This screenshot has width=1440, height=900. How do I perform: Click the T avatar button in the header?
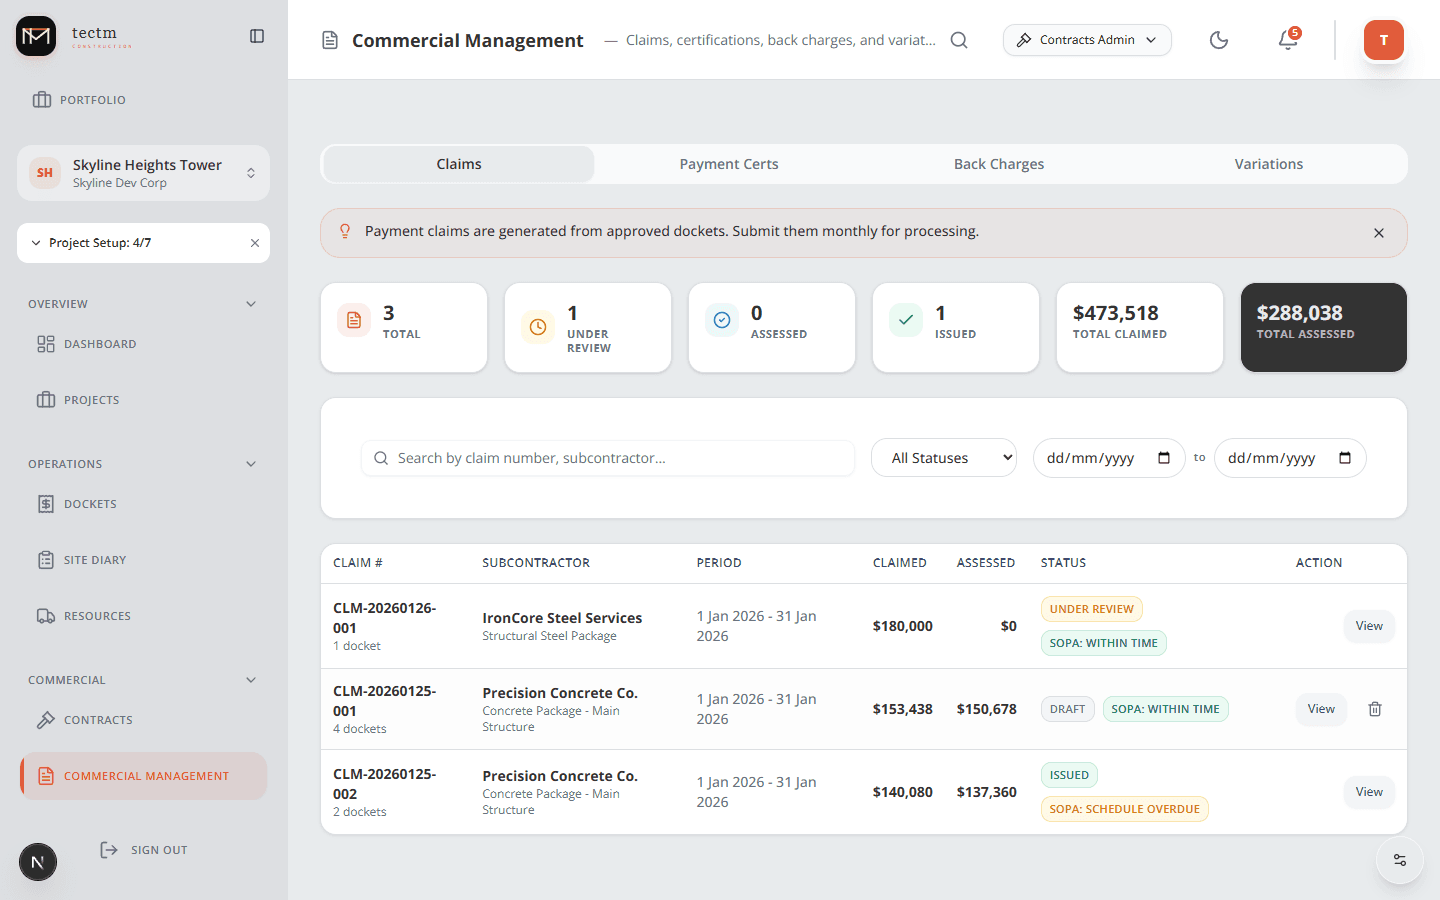pyautogui.click(x=1383, y=40)
